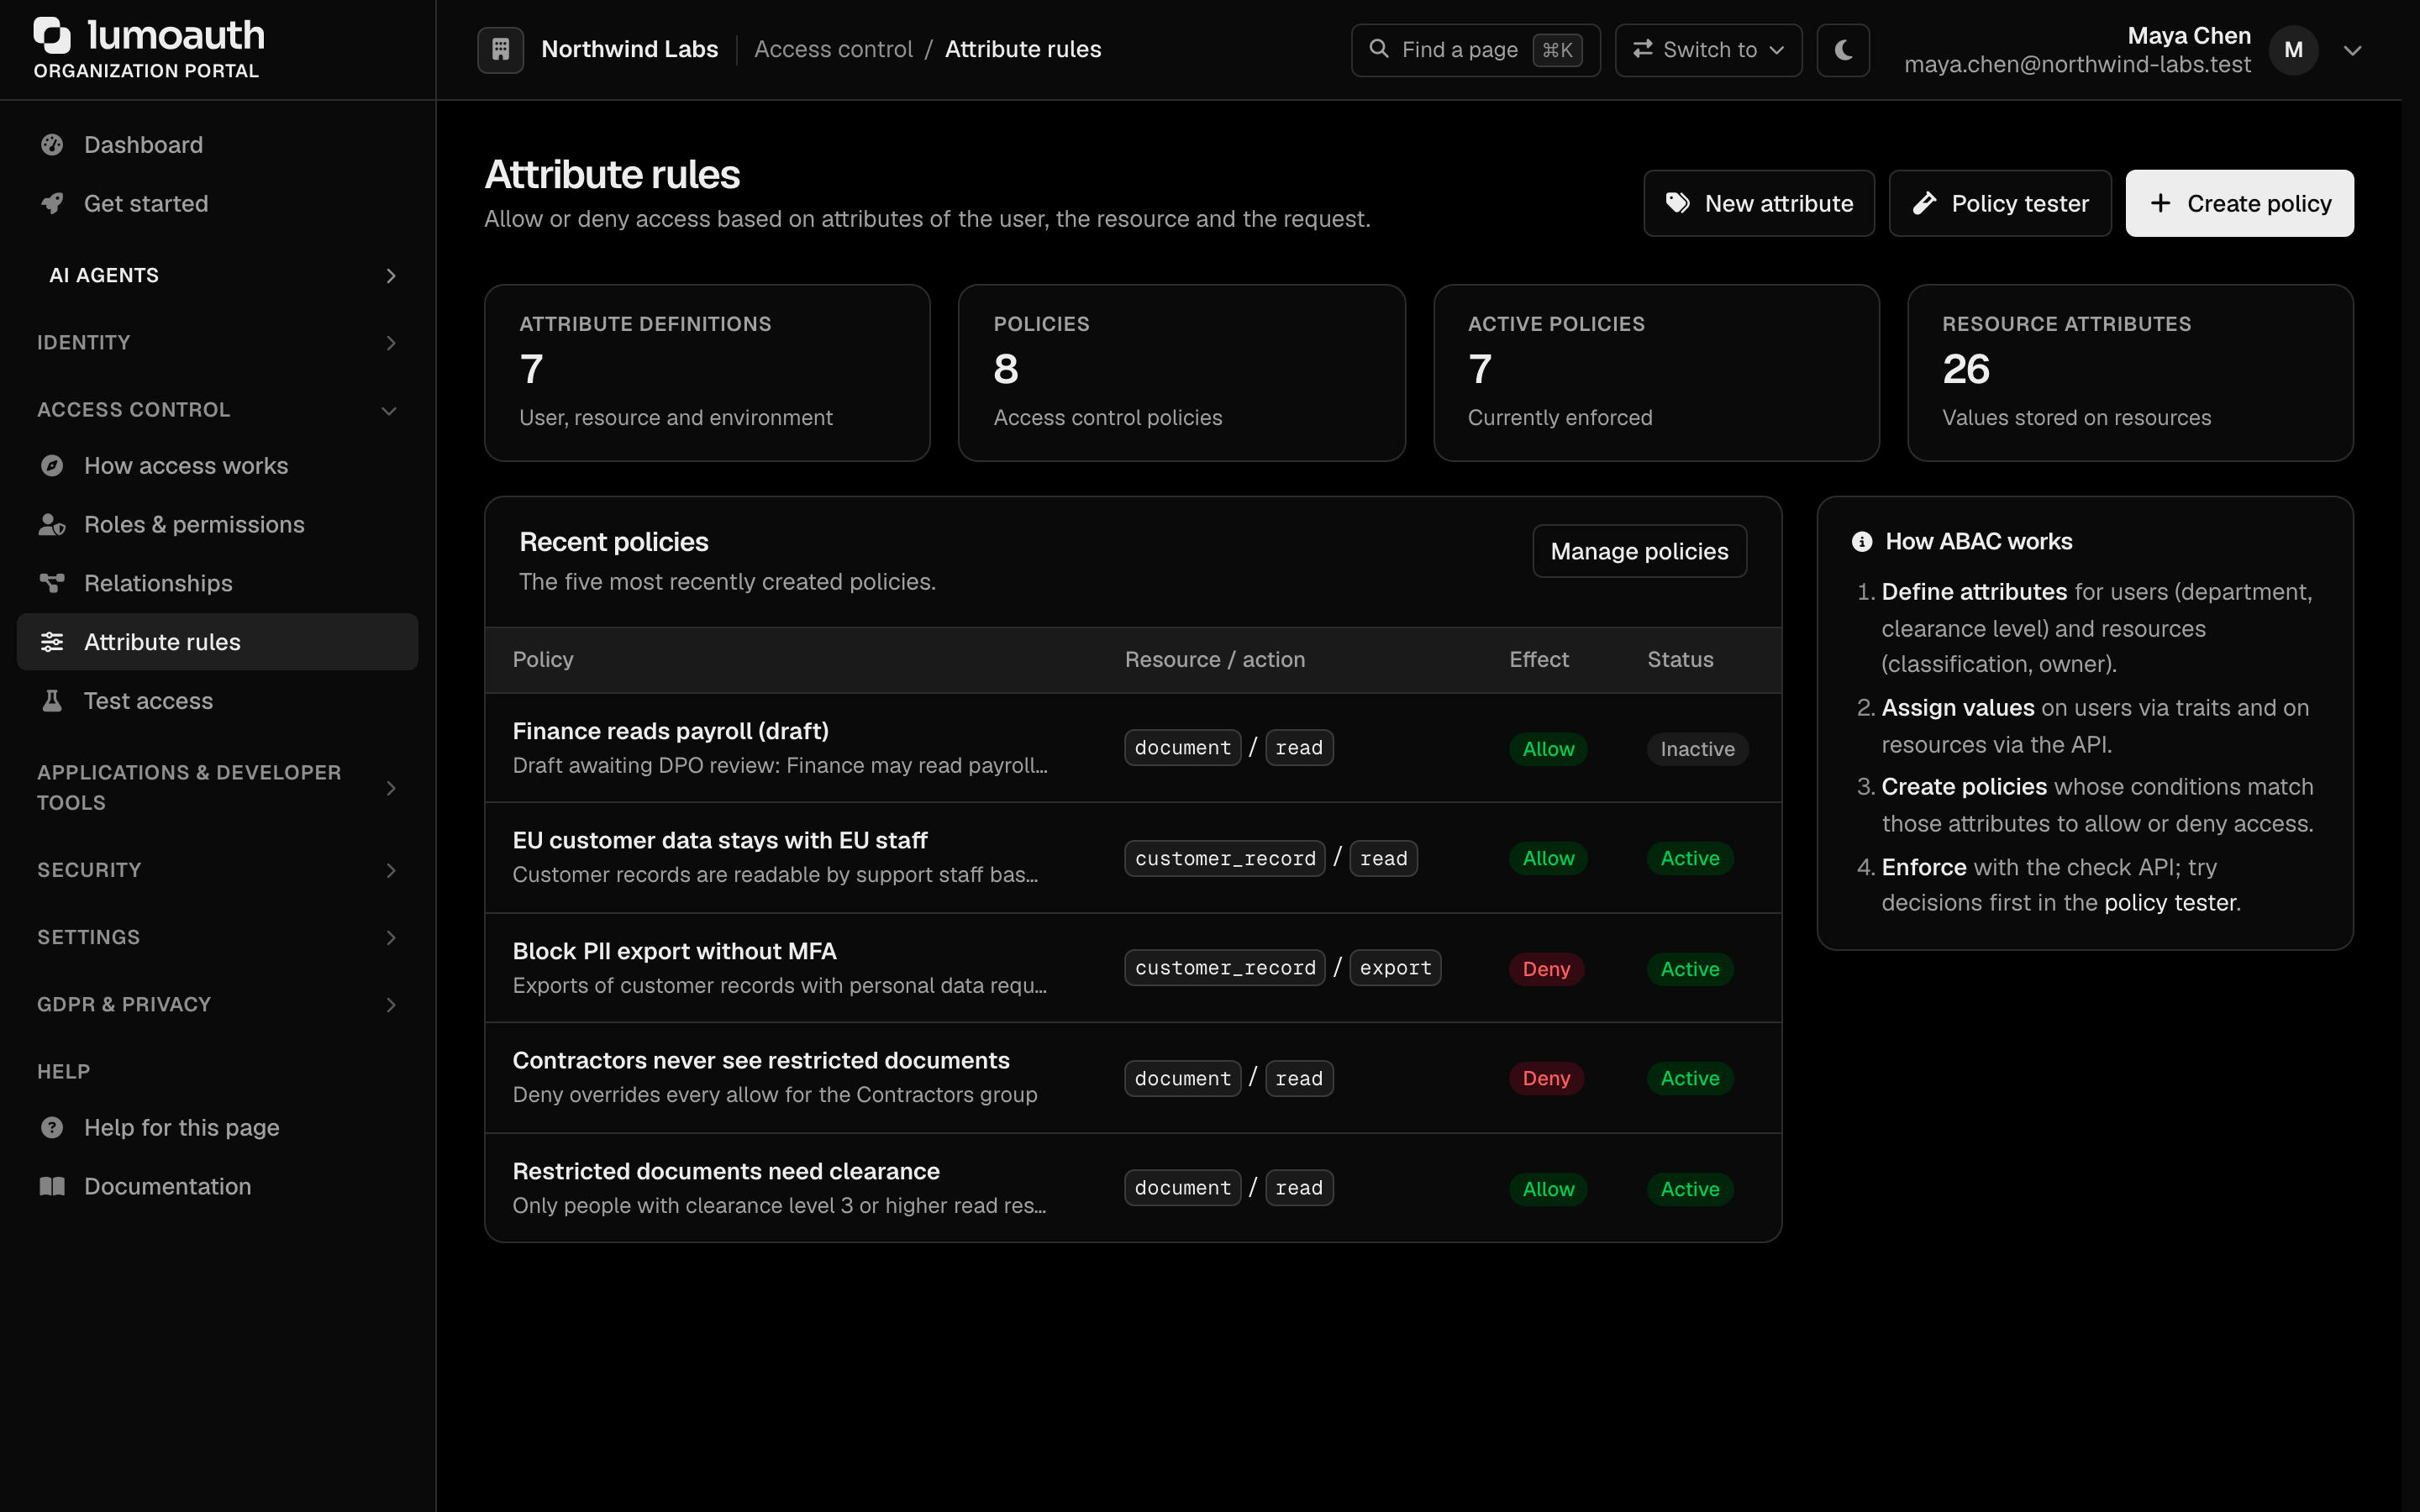
Task: Click the Create policy button
Action: [2239, 203]
